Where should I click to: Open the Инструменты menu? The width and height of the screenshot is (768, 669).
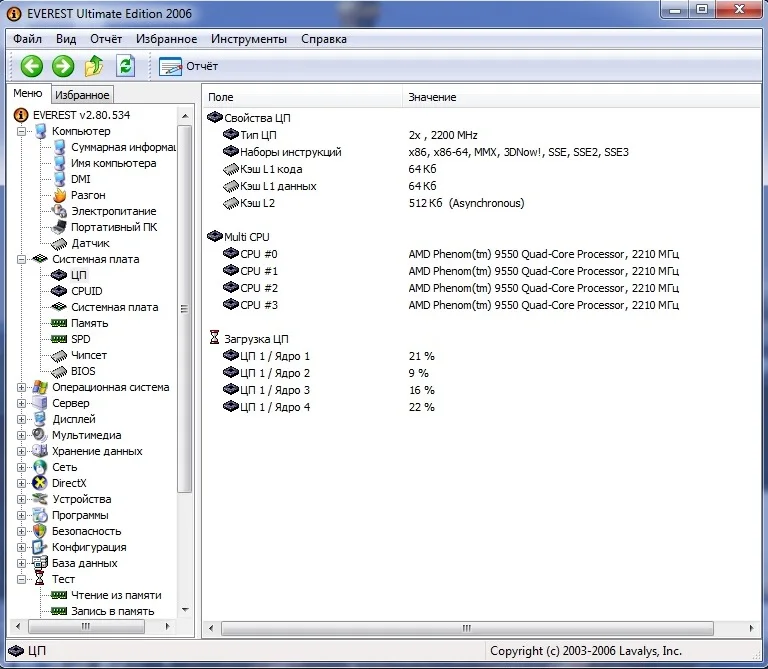pyautogui.click(x=249, y=39)
